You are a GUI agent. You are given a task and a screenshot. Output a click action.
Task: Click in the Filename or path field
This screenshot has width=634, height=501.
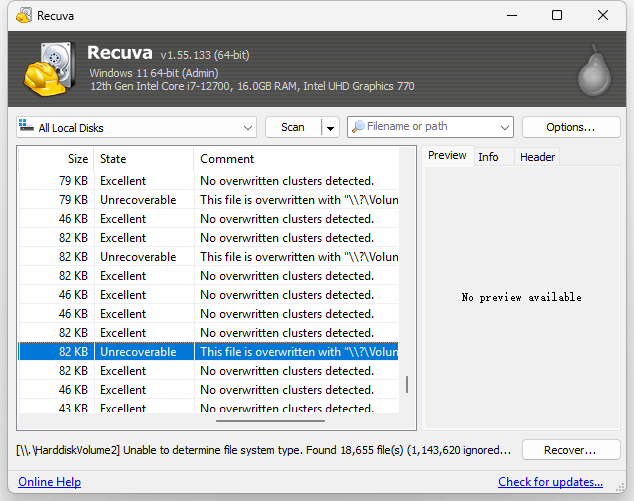point(431,127)
